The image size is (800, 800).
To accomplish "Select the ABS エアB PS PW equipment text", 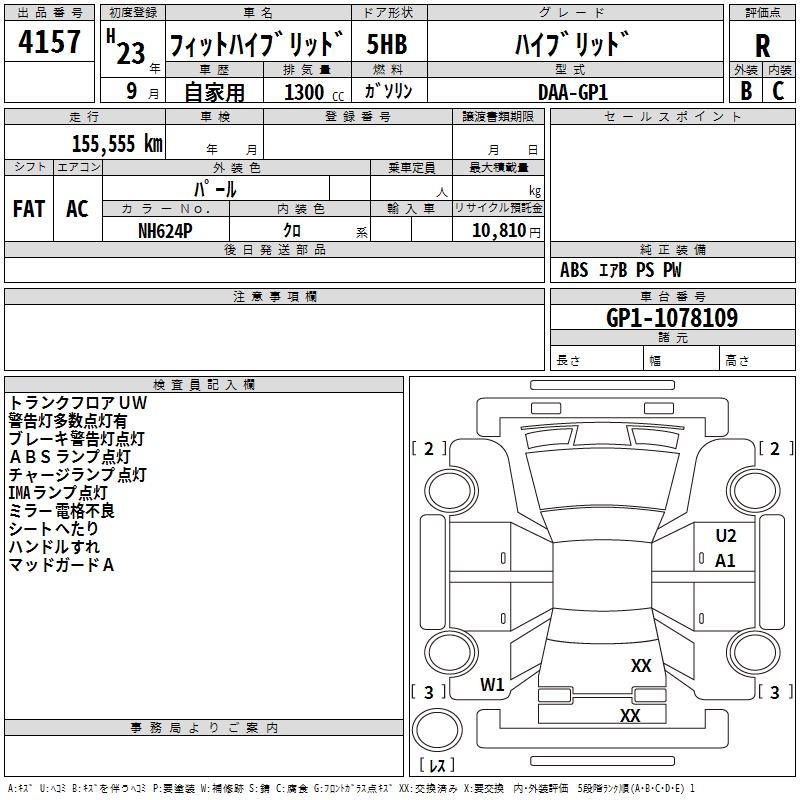I will click(621, 270).
